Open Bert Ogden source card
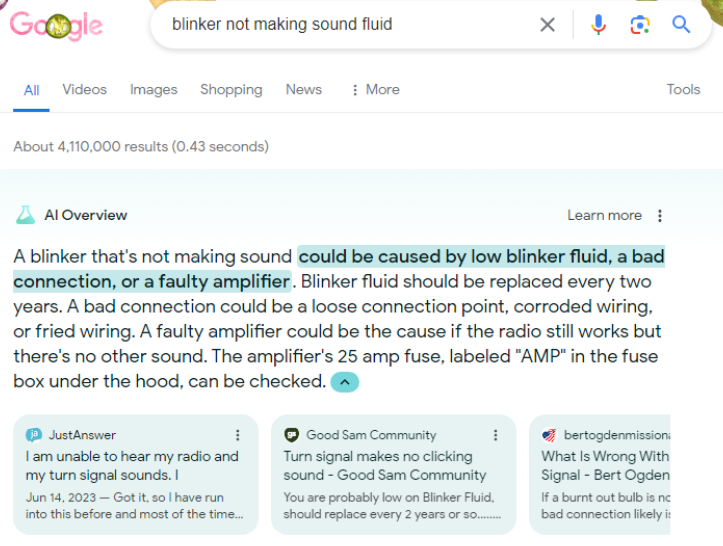 [600, 475]
